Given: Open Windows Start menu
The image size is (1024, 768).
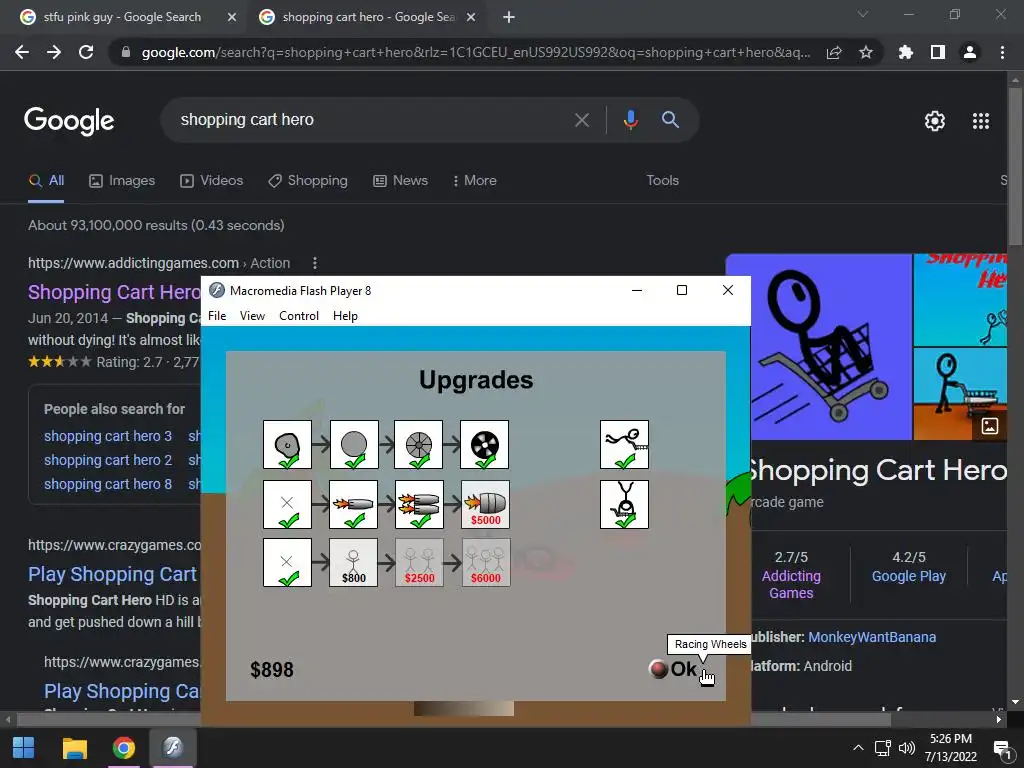Looking at the screenshot, I should [24, 748].
